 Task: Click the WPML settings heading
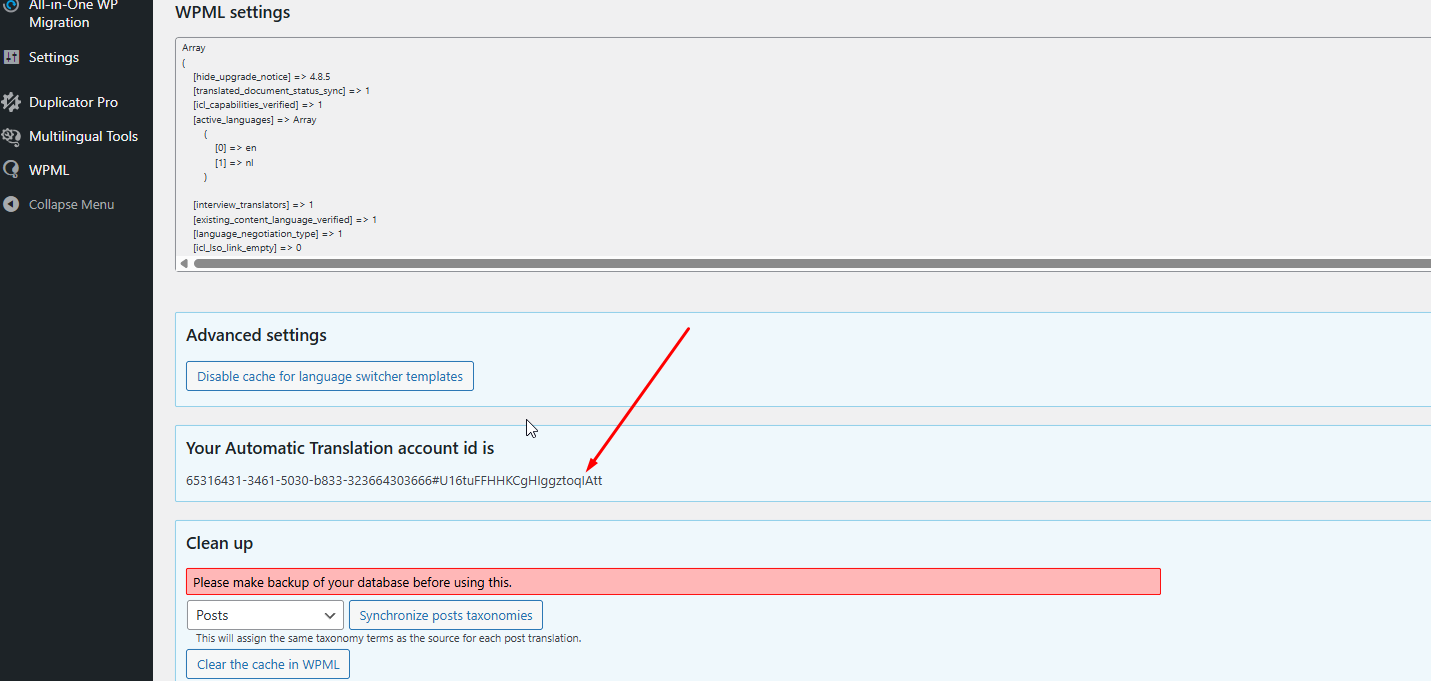coord(233,13)
